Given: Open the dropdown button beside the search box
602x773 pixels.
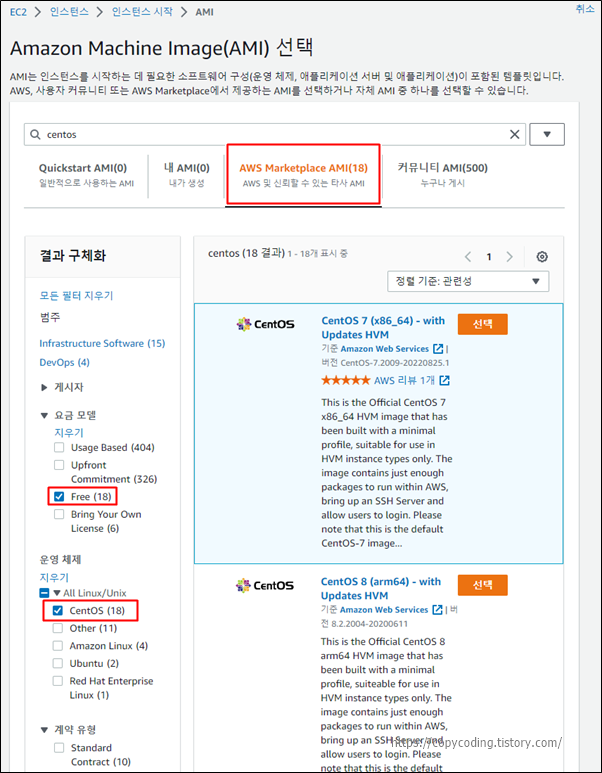Looking at the screenshot, I should (547, 135).
